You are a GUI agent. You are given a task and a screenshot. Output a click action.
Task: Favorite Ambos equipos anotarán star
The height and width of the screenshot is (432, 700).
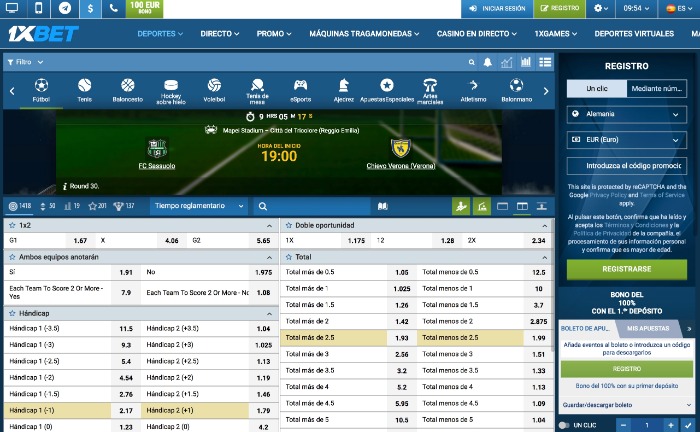point(12,257)
